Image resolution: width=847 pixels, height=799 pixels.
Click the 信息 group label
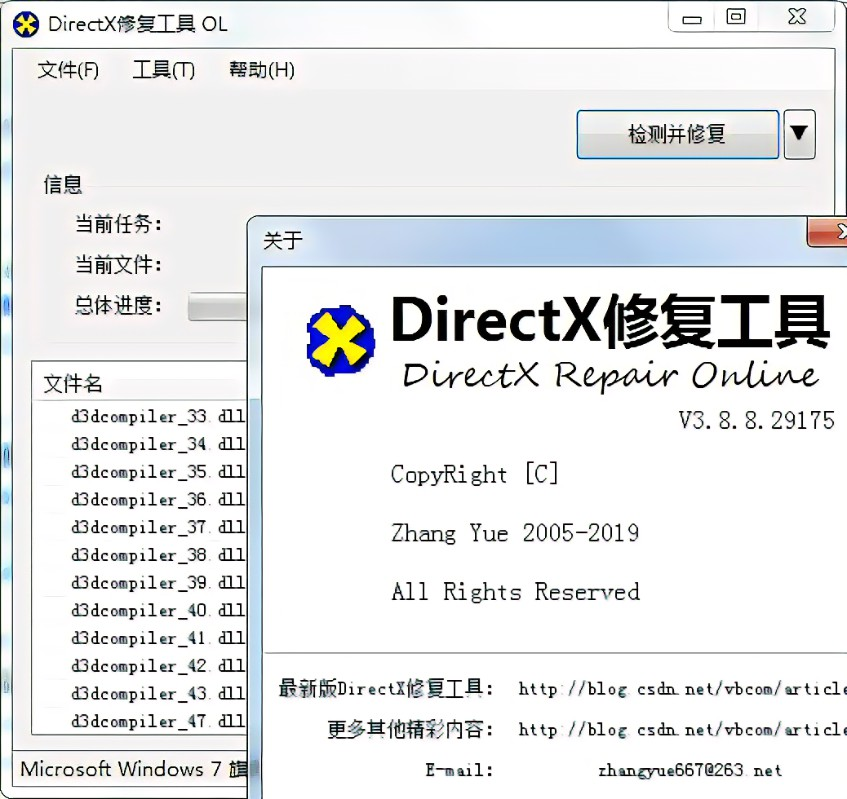63,185
